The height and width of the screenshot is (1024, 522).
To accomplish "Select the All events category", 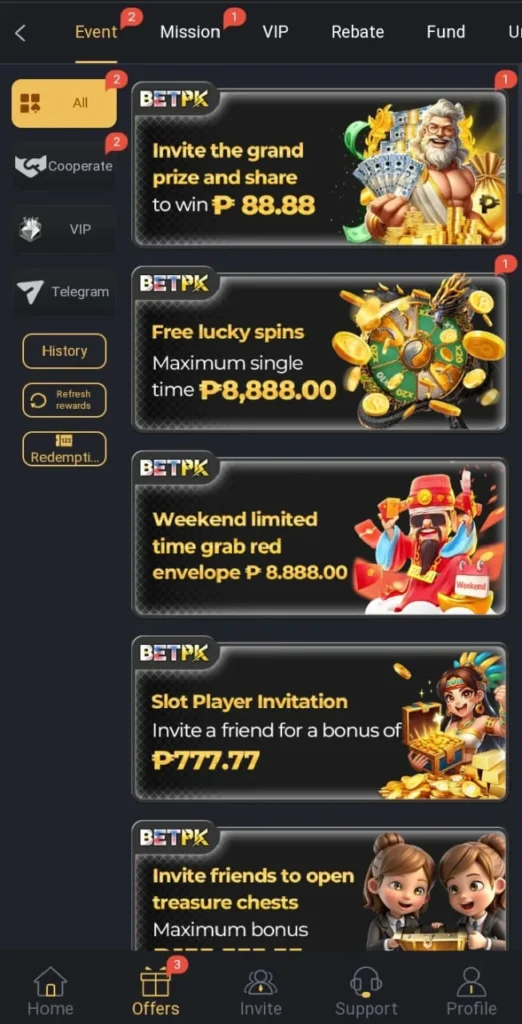I will 64,103.
